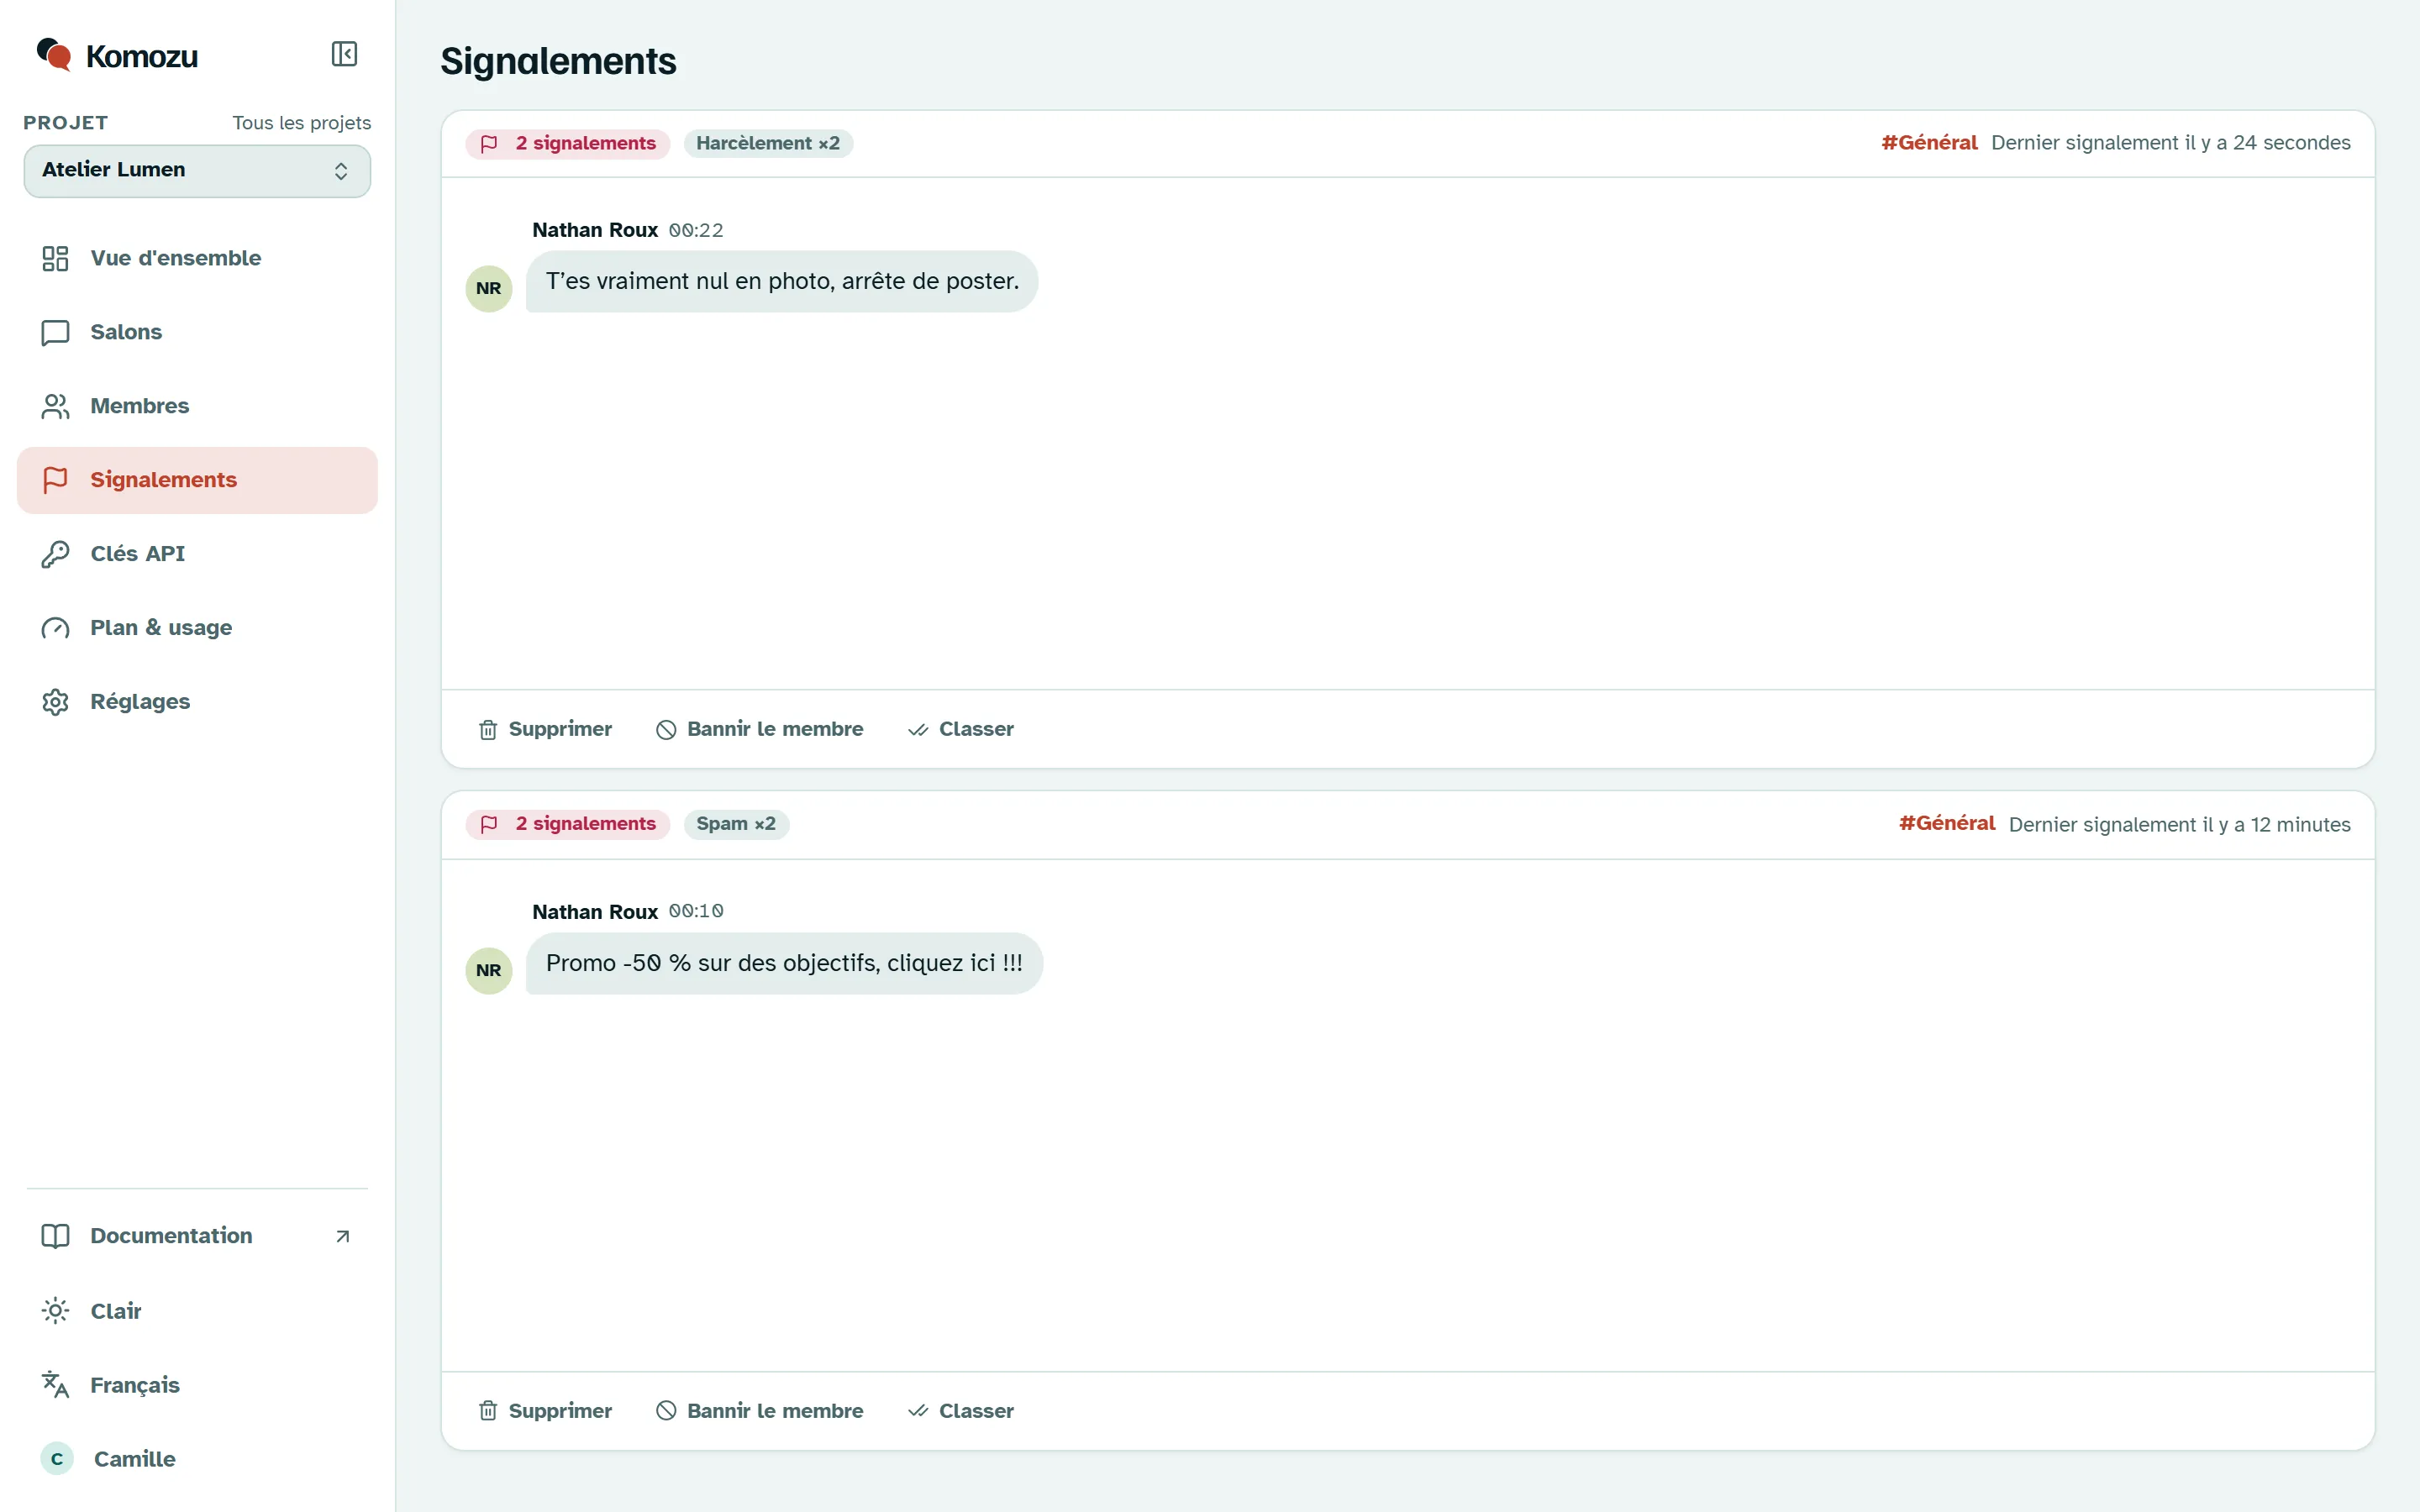The image size is (2420, 1512).
Task: Open Réglages settings
Action: (197, 702)
